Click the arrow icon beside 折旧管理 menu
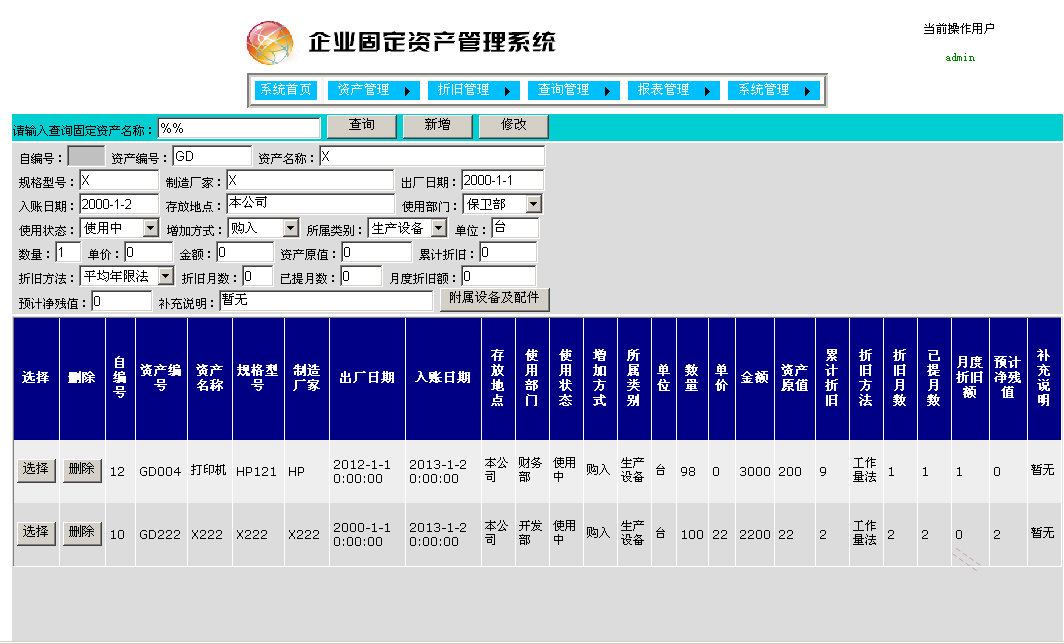Screen dimensions: 1064x644 pyautogui.click(x=510, y=90)
